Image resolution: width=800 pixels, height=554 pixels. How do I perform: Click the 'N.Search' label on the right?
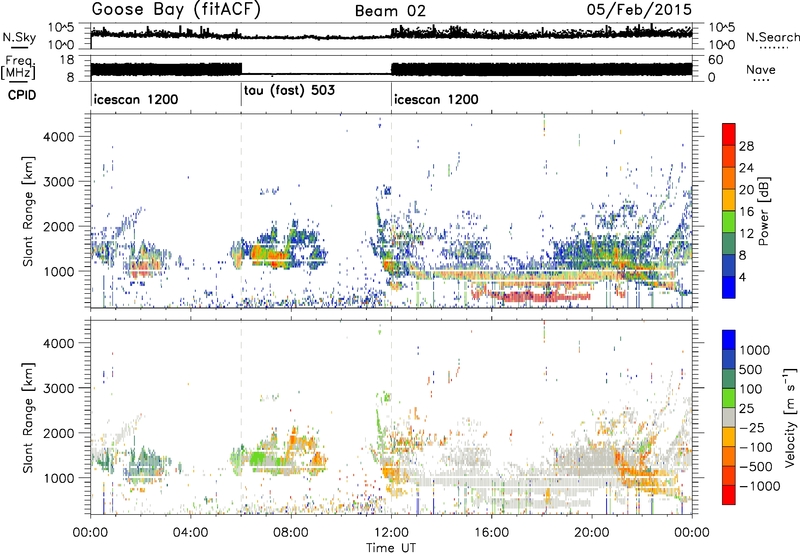tap(772, 37)
